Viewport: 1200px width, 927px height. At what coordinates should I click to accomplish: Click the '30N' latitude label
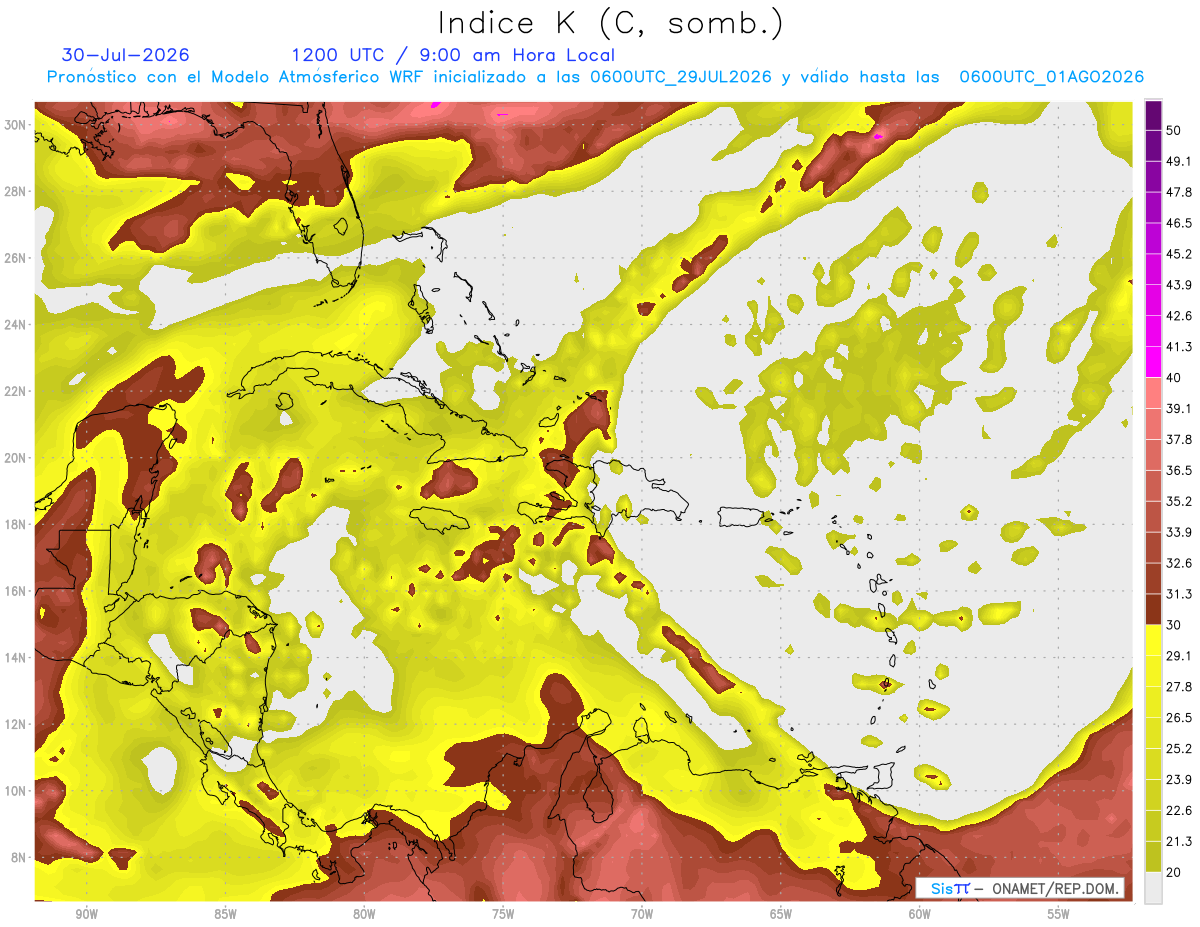(15, 124)
